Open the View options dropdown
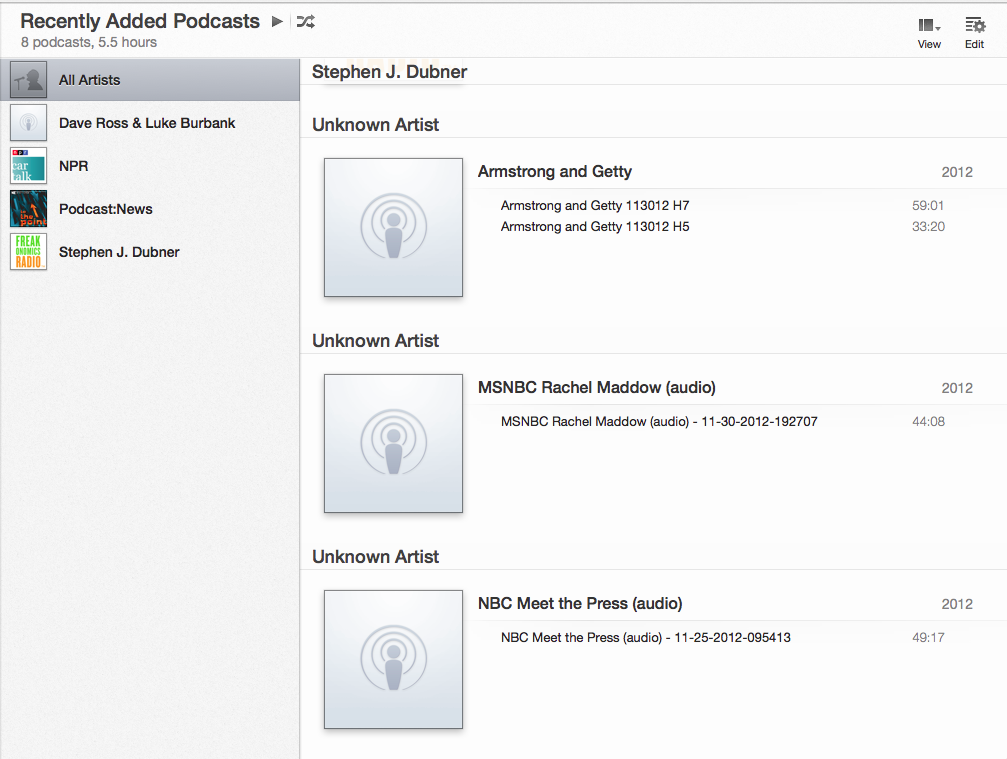The image size is (1007, 759). (x=929, y=33)
